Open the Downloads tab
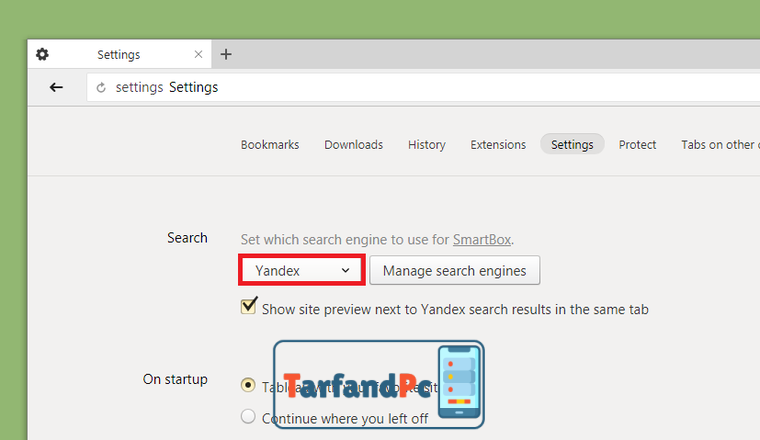The height and width of the screenshot is (440, 760). tap(353, 144)
